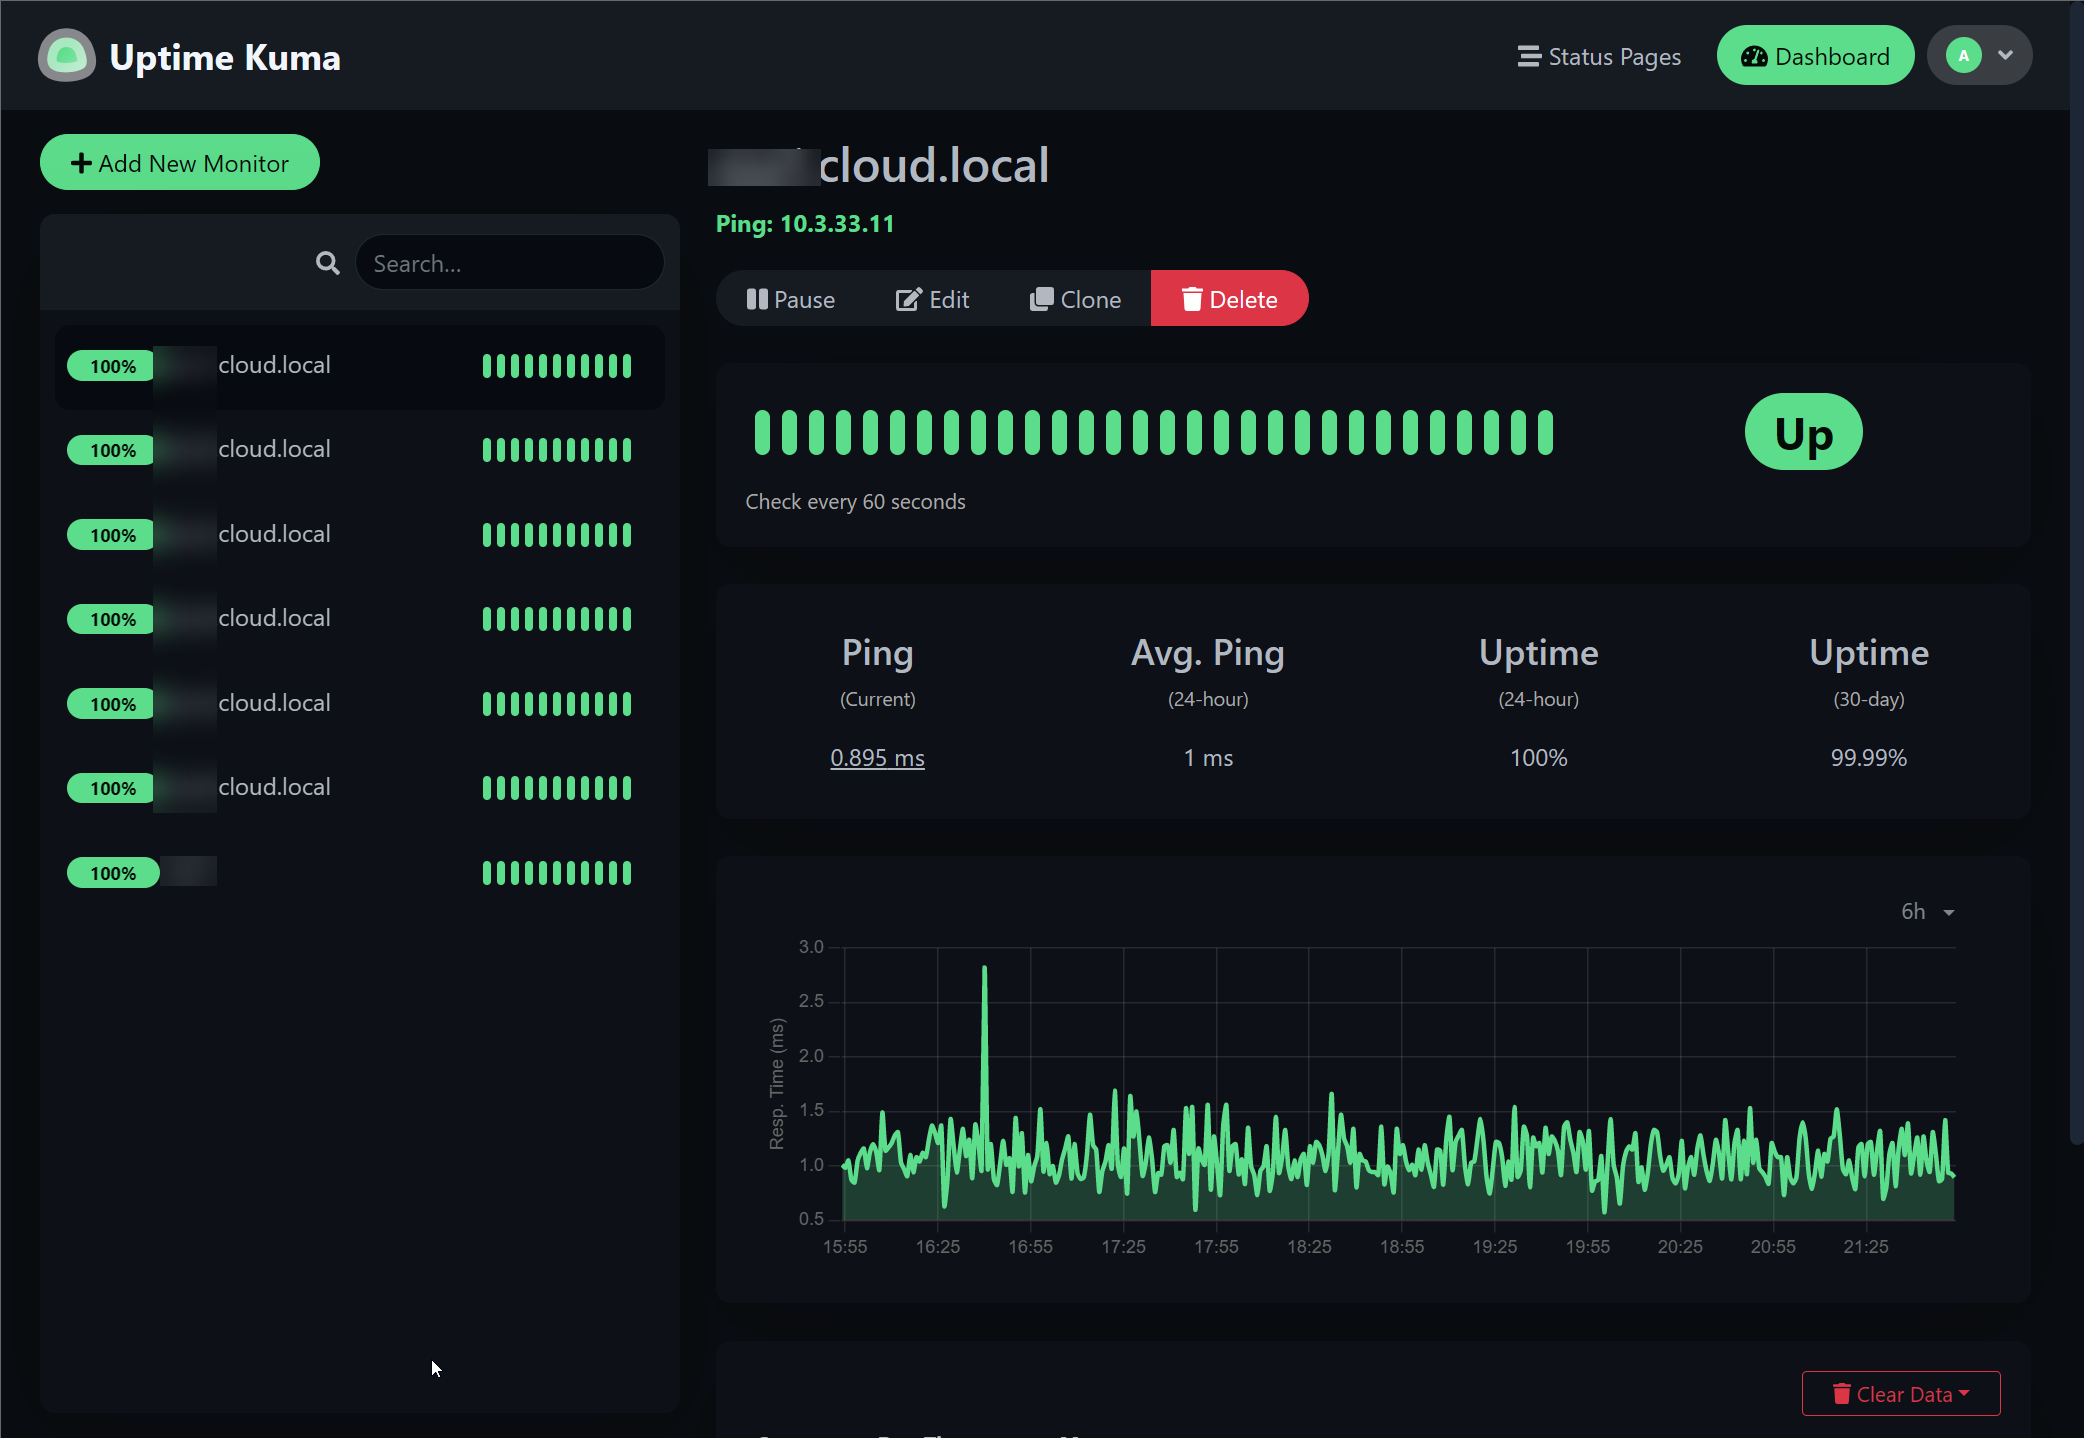
Task: Open the 6h chart range dropdown
Action: (1927, 911)
